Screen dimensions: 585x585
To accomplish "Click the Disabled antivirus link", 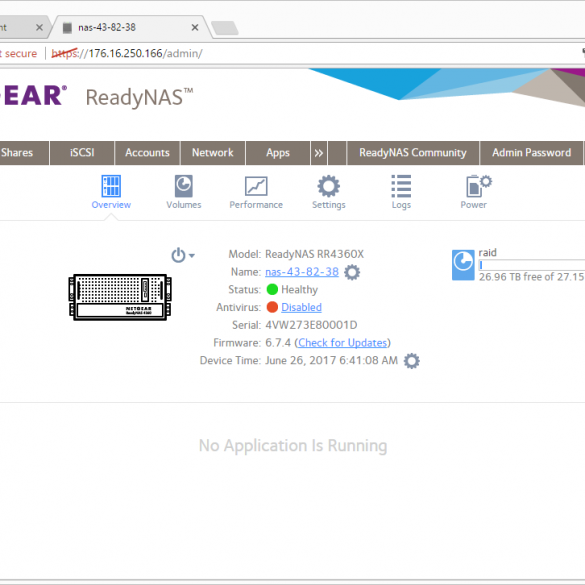I will pos(301,307).
